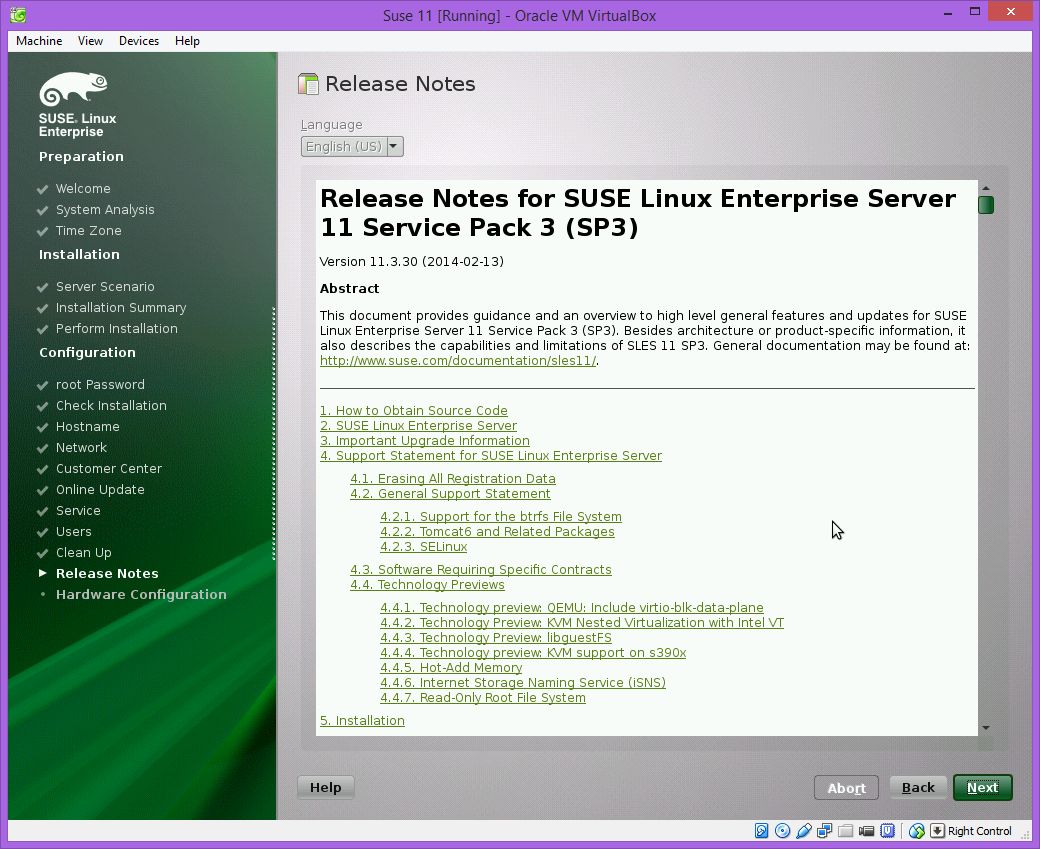Click the keyboard capture arrow icon
This screenshot has width=1040, height=849.
click(x=937, y=830)
